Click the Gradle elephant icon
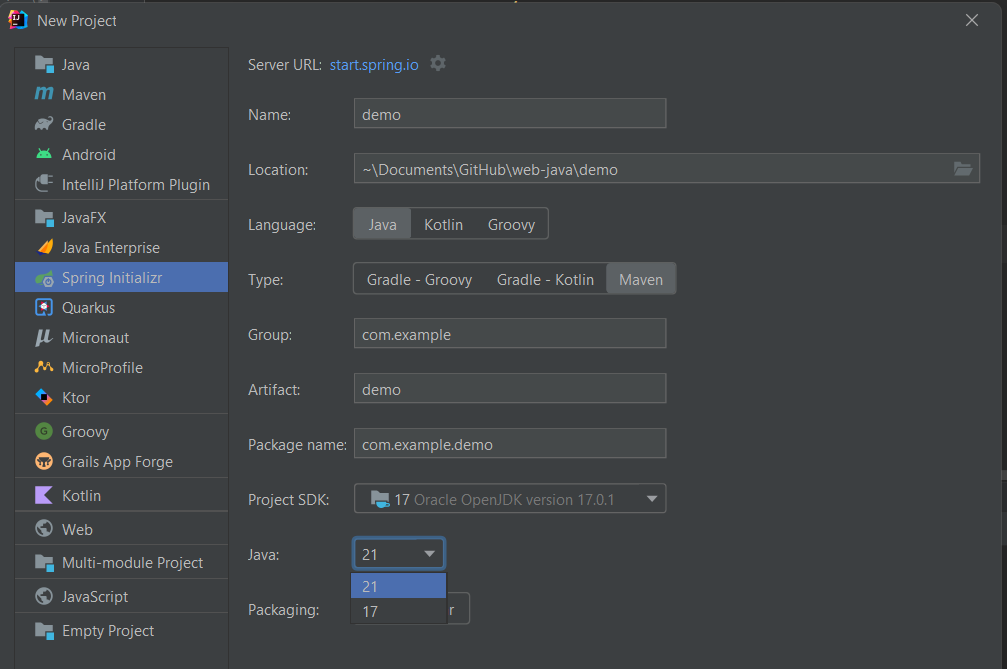The image size is (1007, 669). click(x=44, y=124)
